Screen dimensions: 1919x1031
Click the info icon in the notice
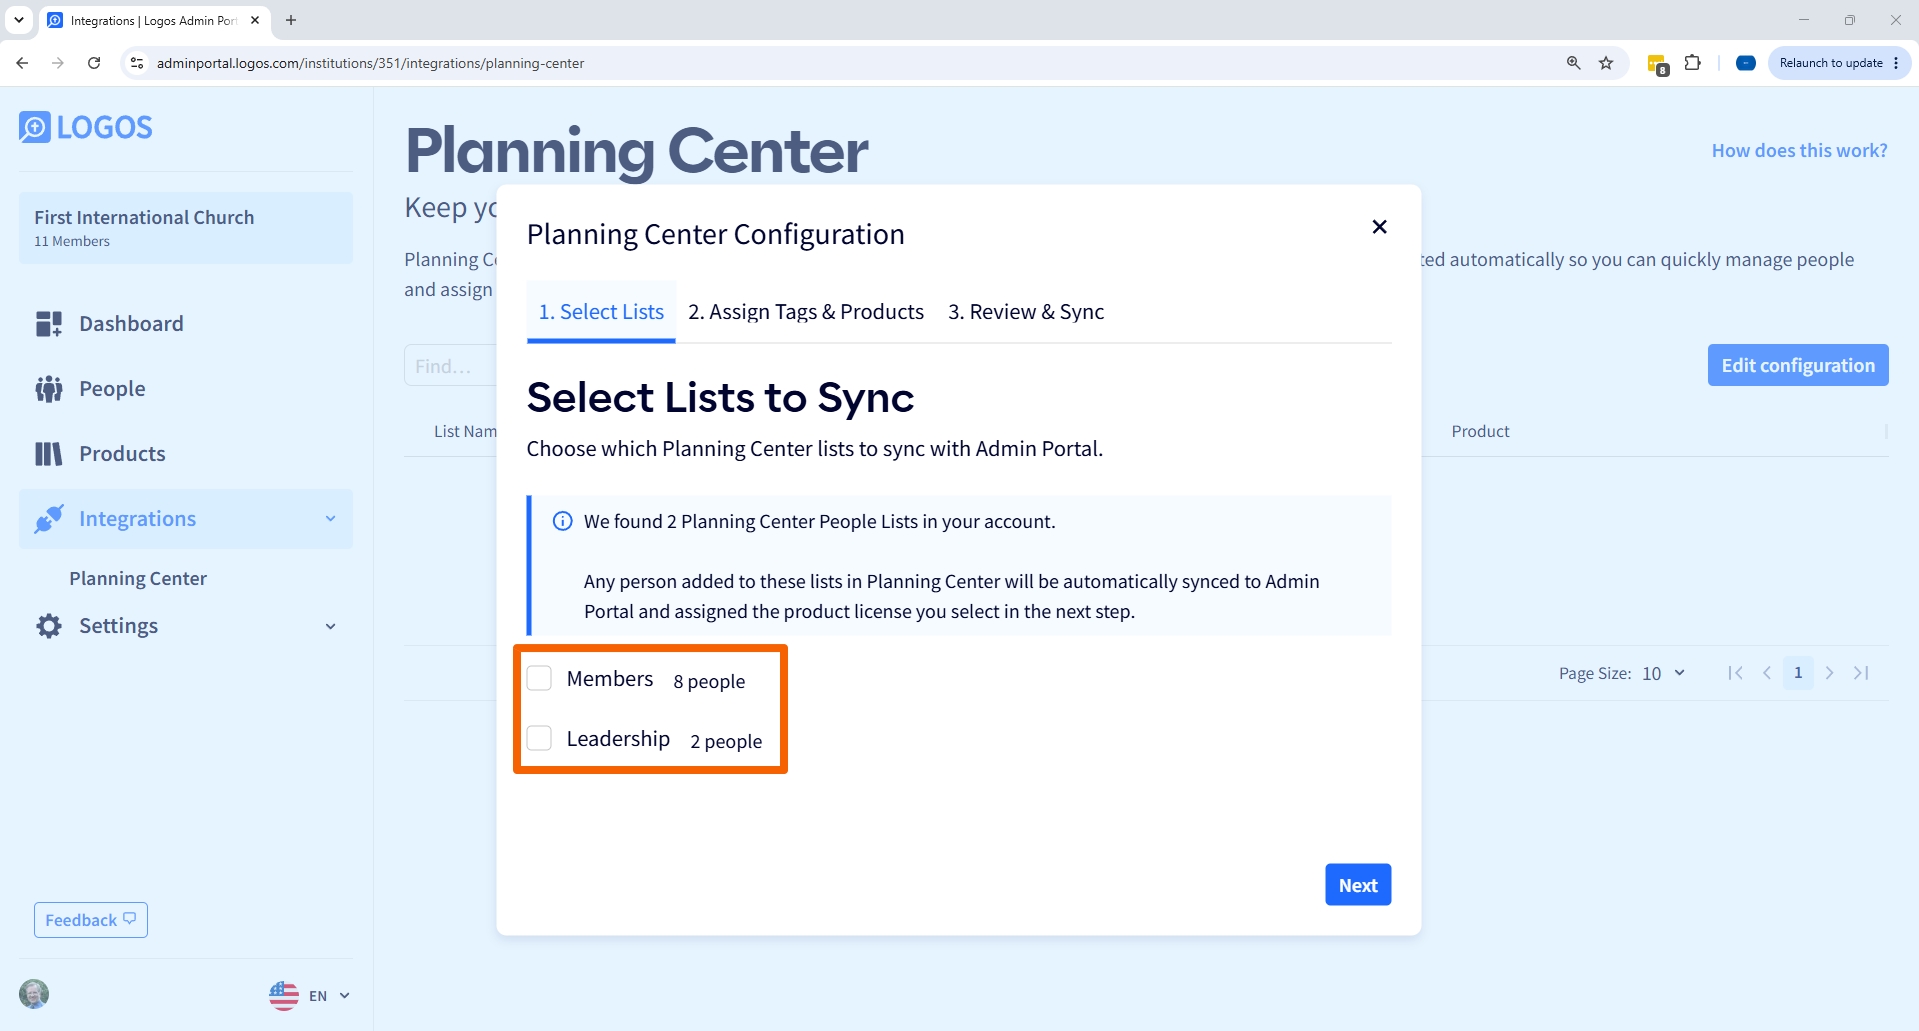click(563, 521)
